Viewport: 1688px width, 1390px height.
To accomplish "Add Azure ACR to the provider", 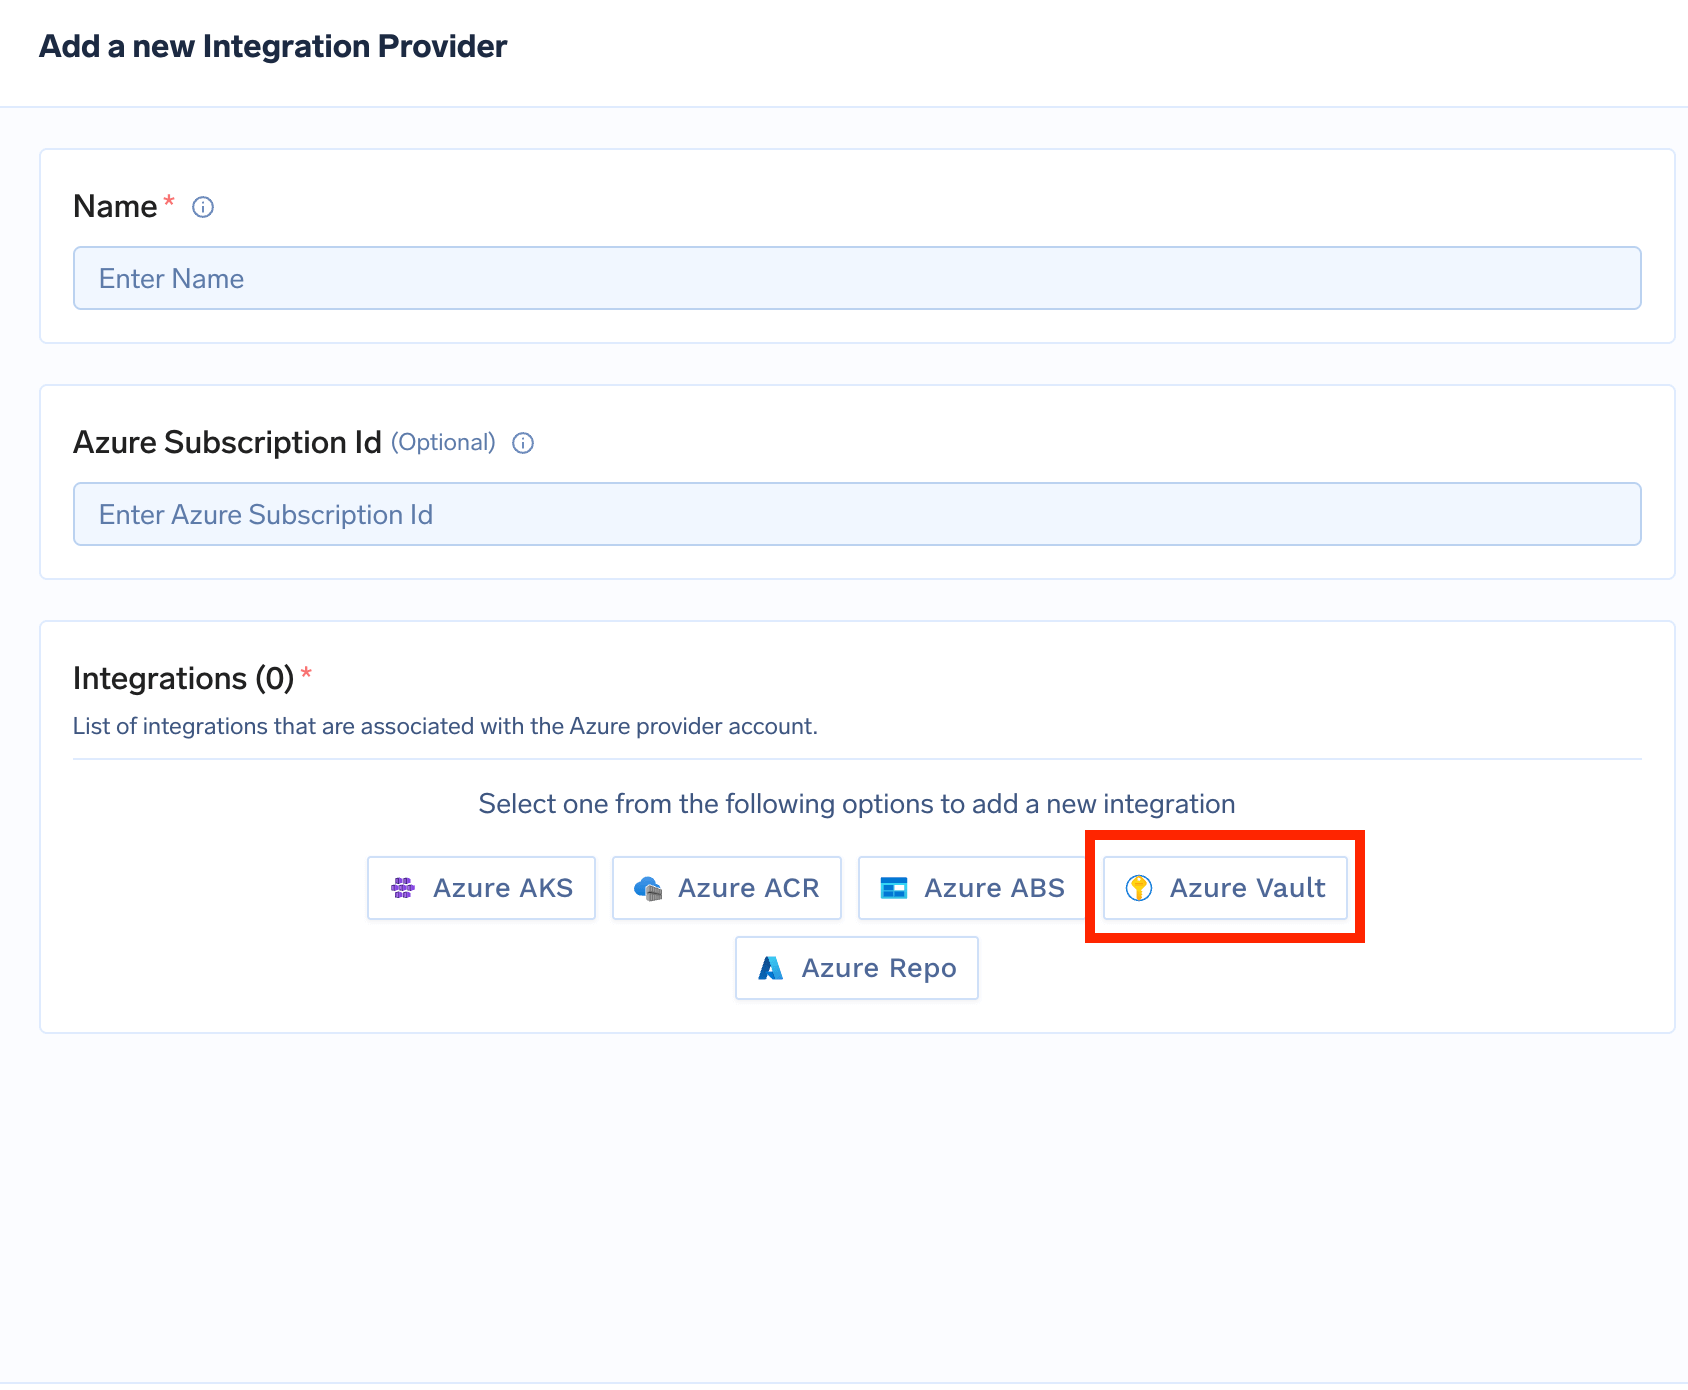I will [726, 888].
